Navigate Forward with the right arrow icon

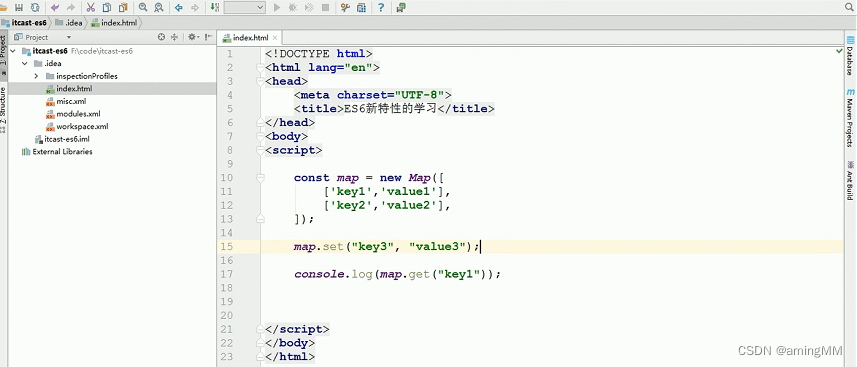tap(195, 8)
